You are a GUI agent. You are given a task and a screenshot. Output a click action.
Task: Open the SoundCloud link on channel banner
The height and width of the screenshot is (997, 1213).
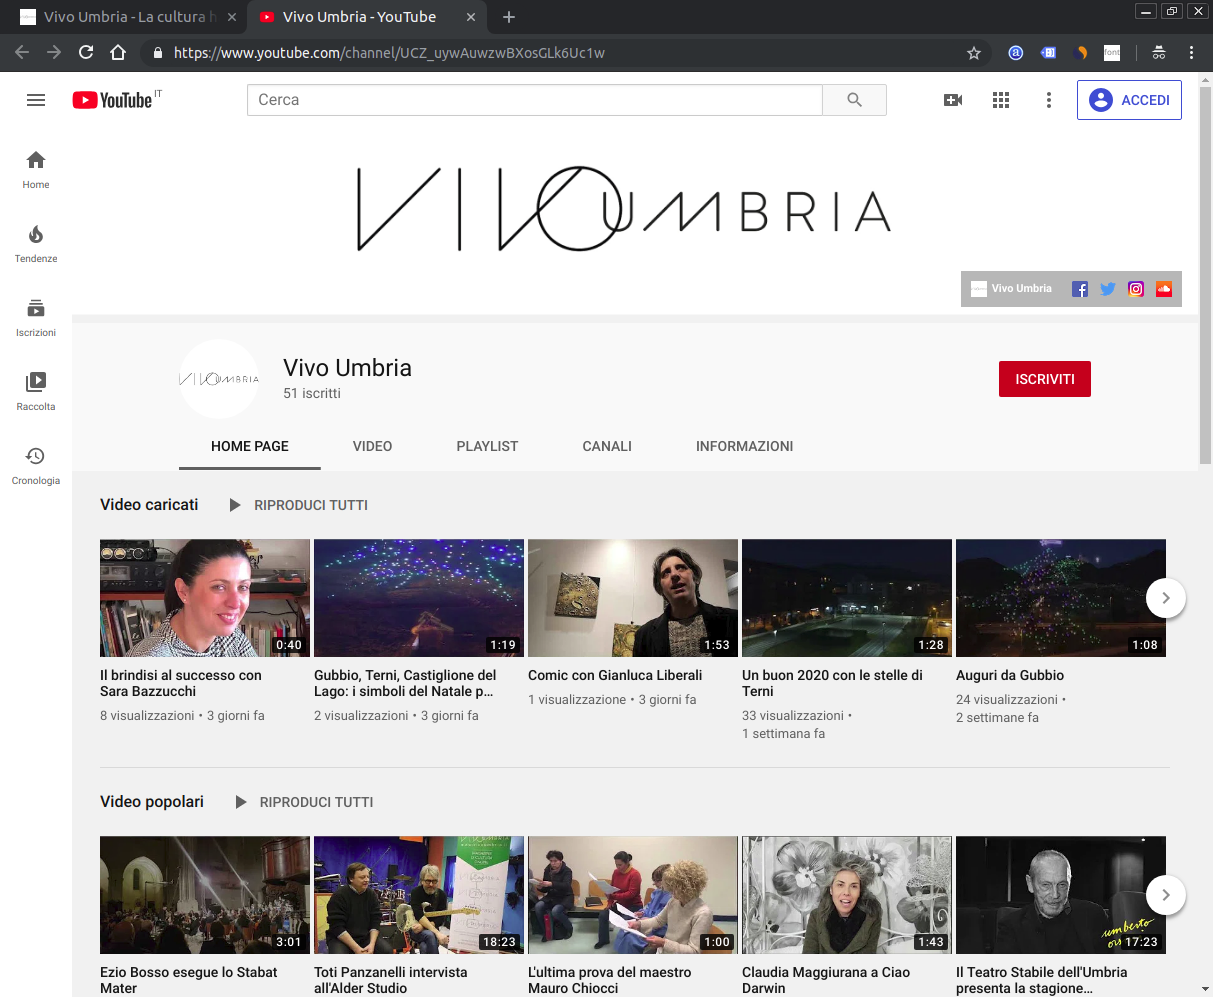tap(1164, 289)
